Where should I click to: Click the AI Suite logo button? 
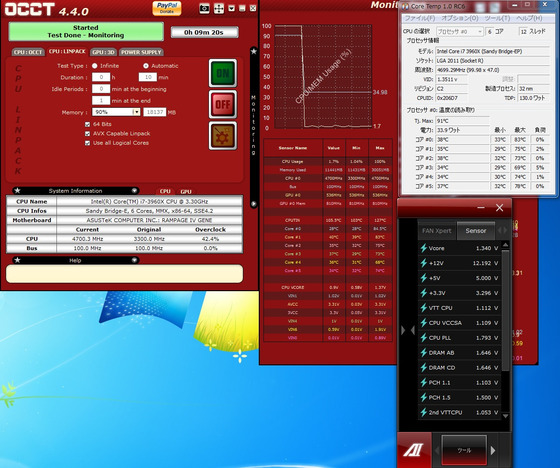click(x=414, y=450)
